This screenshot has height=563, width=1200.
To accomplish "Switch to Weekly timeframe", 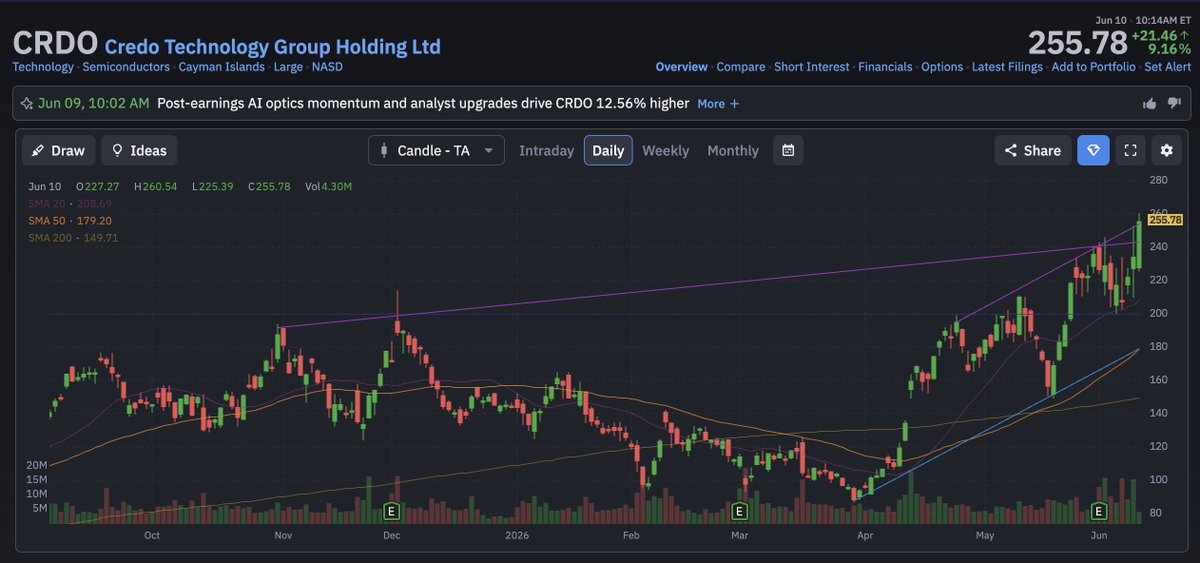I will (665, 150).
